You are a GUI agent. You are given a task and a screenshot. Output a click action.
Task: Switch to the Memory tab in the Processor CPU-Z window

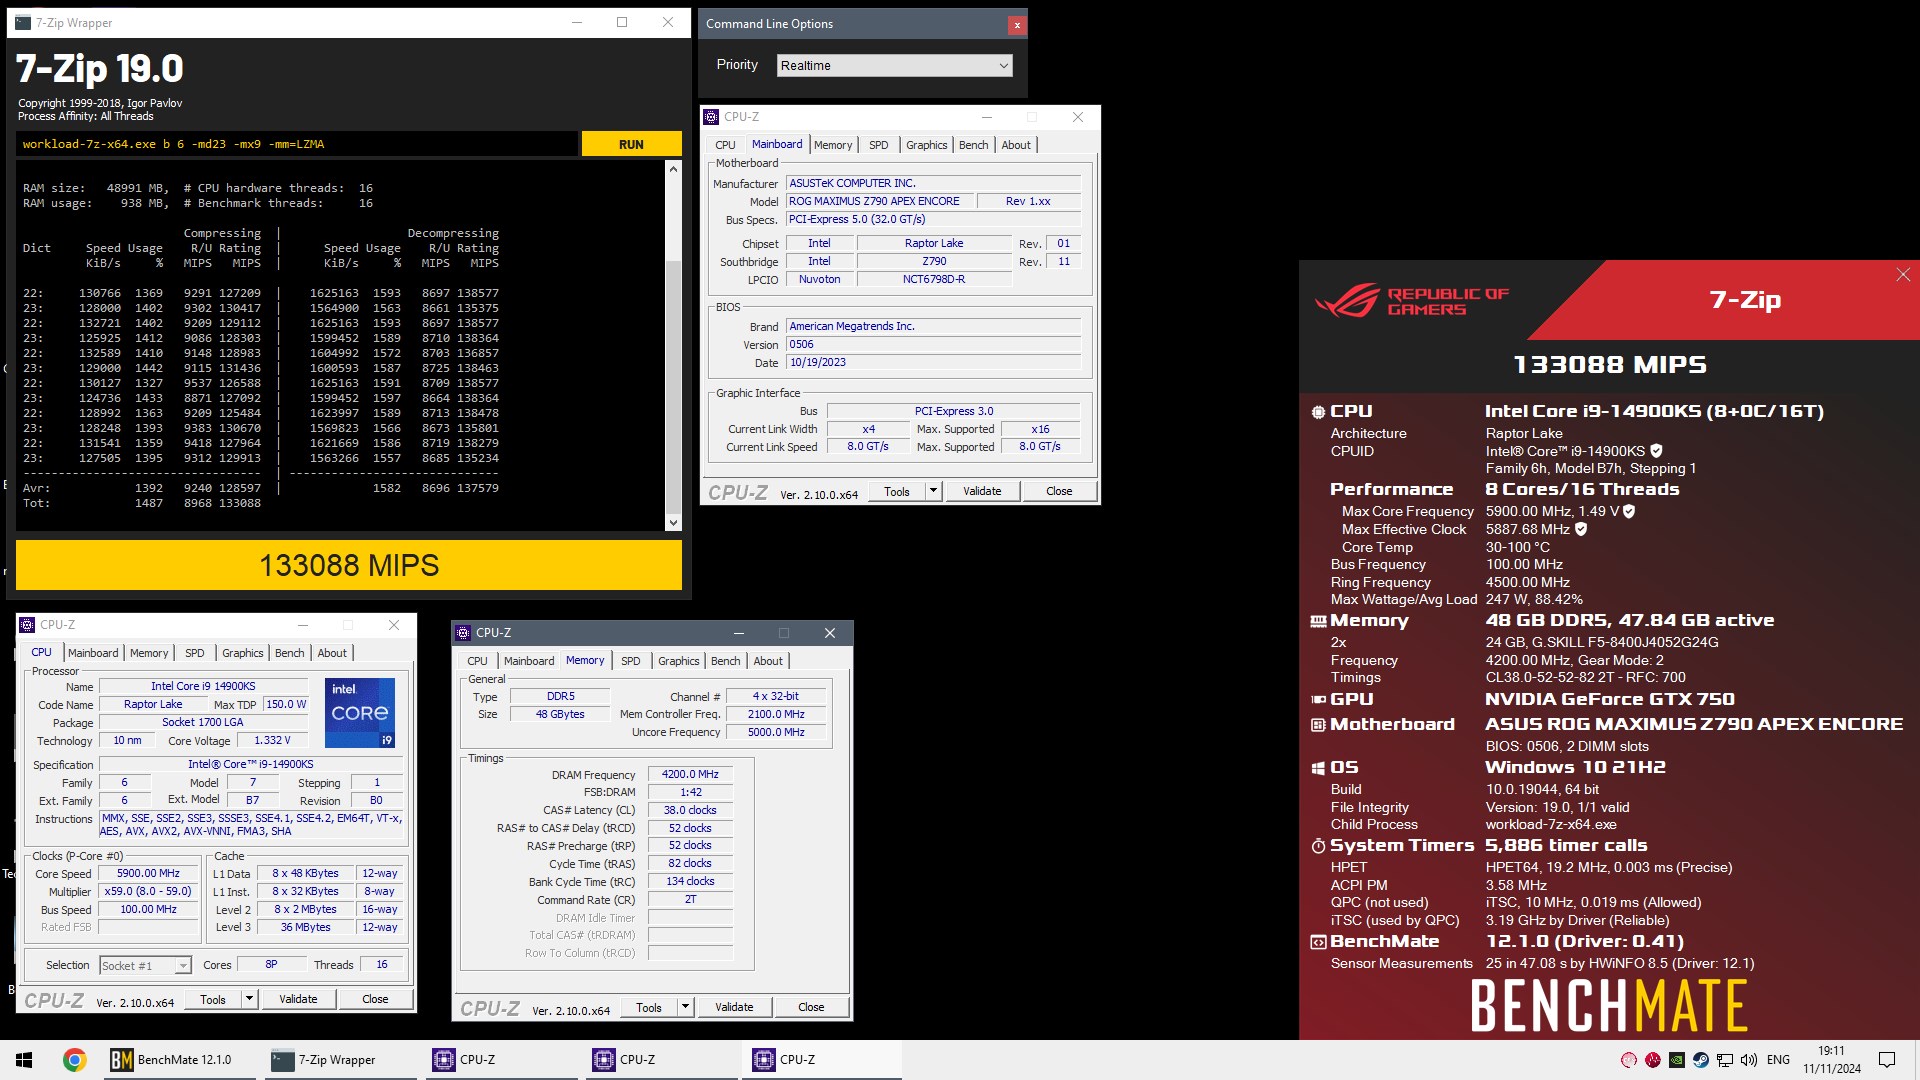pos(149,653)
